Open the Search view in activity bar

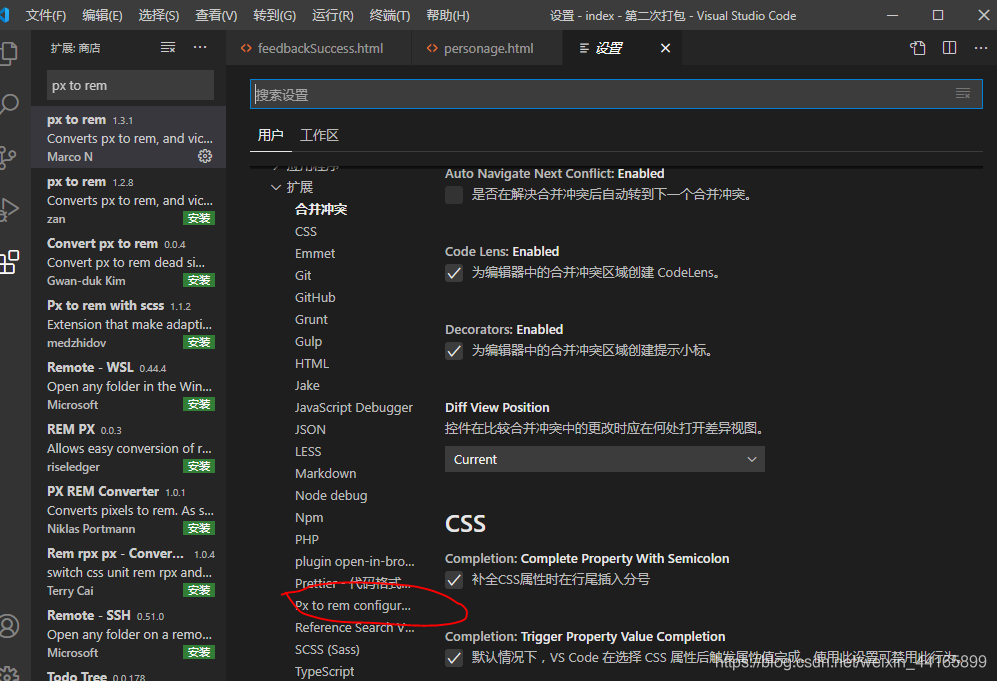pos(8,104)
